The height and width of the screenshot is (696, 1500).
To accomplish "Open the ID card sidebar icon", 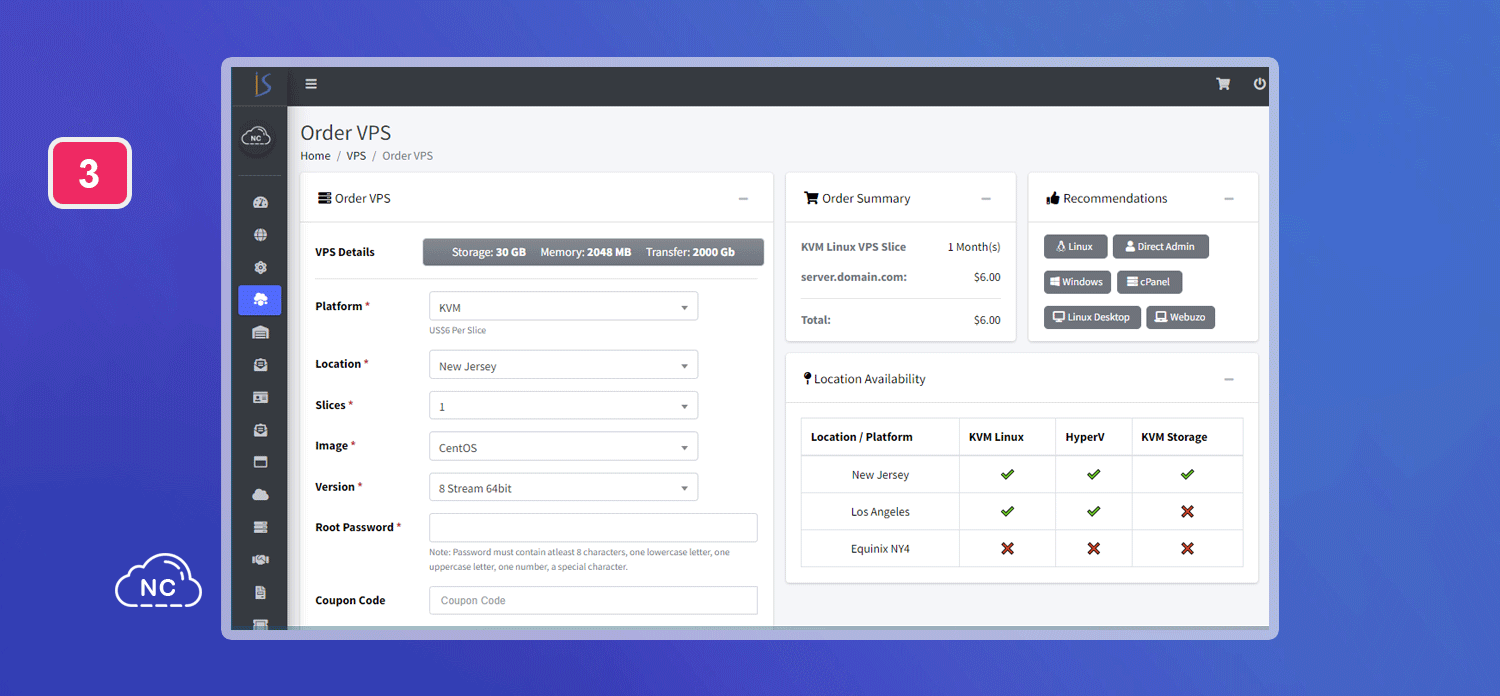I will click(261, 397).
